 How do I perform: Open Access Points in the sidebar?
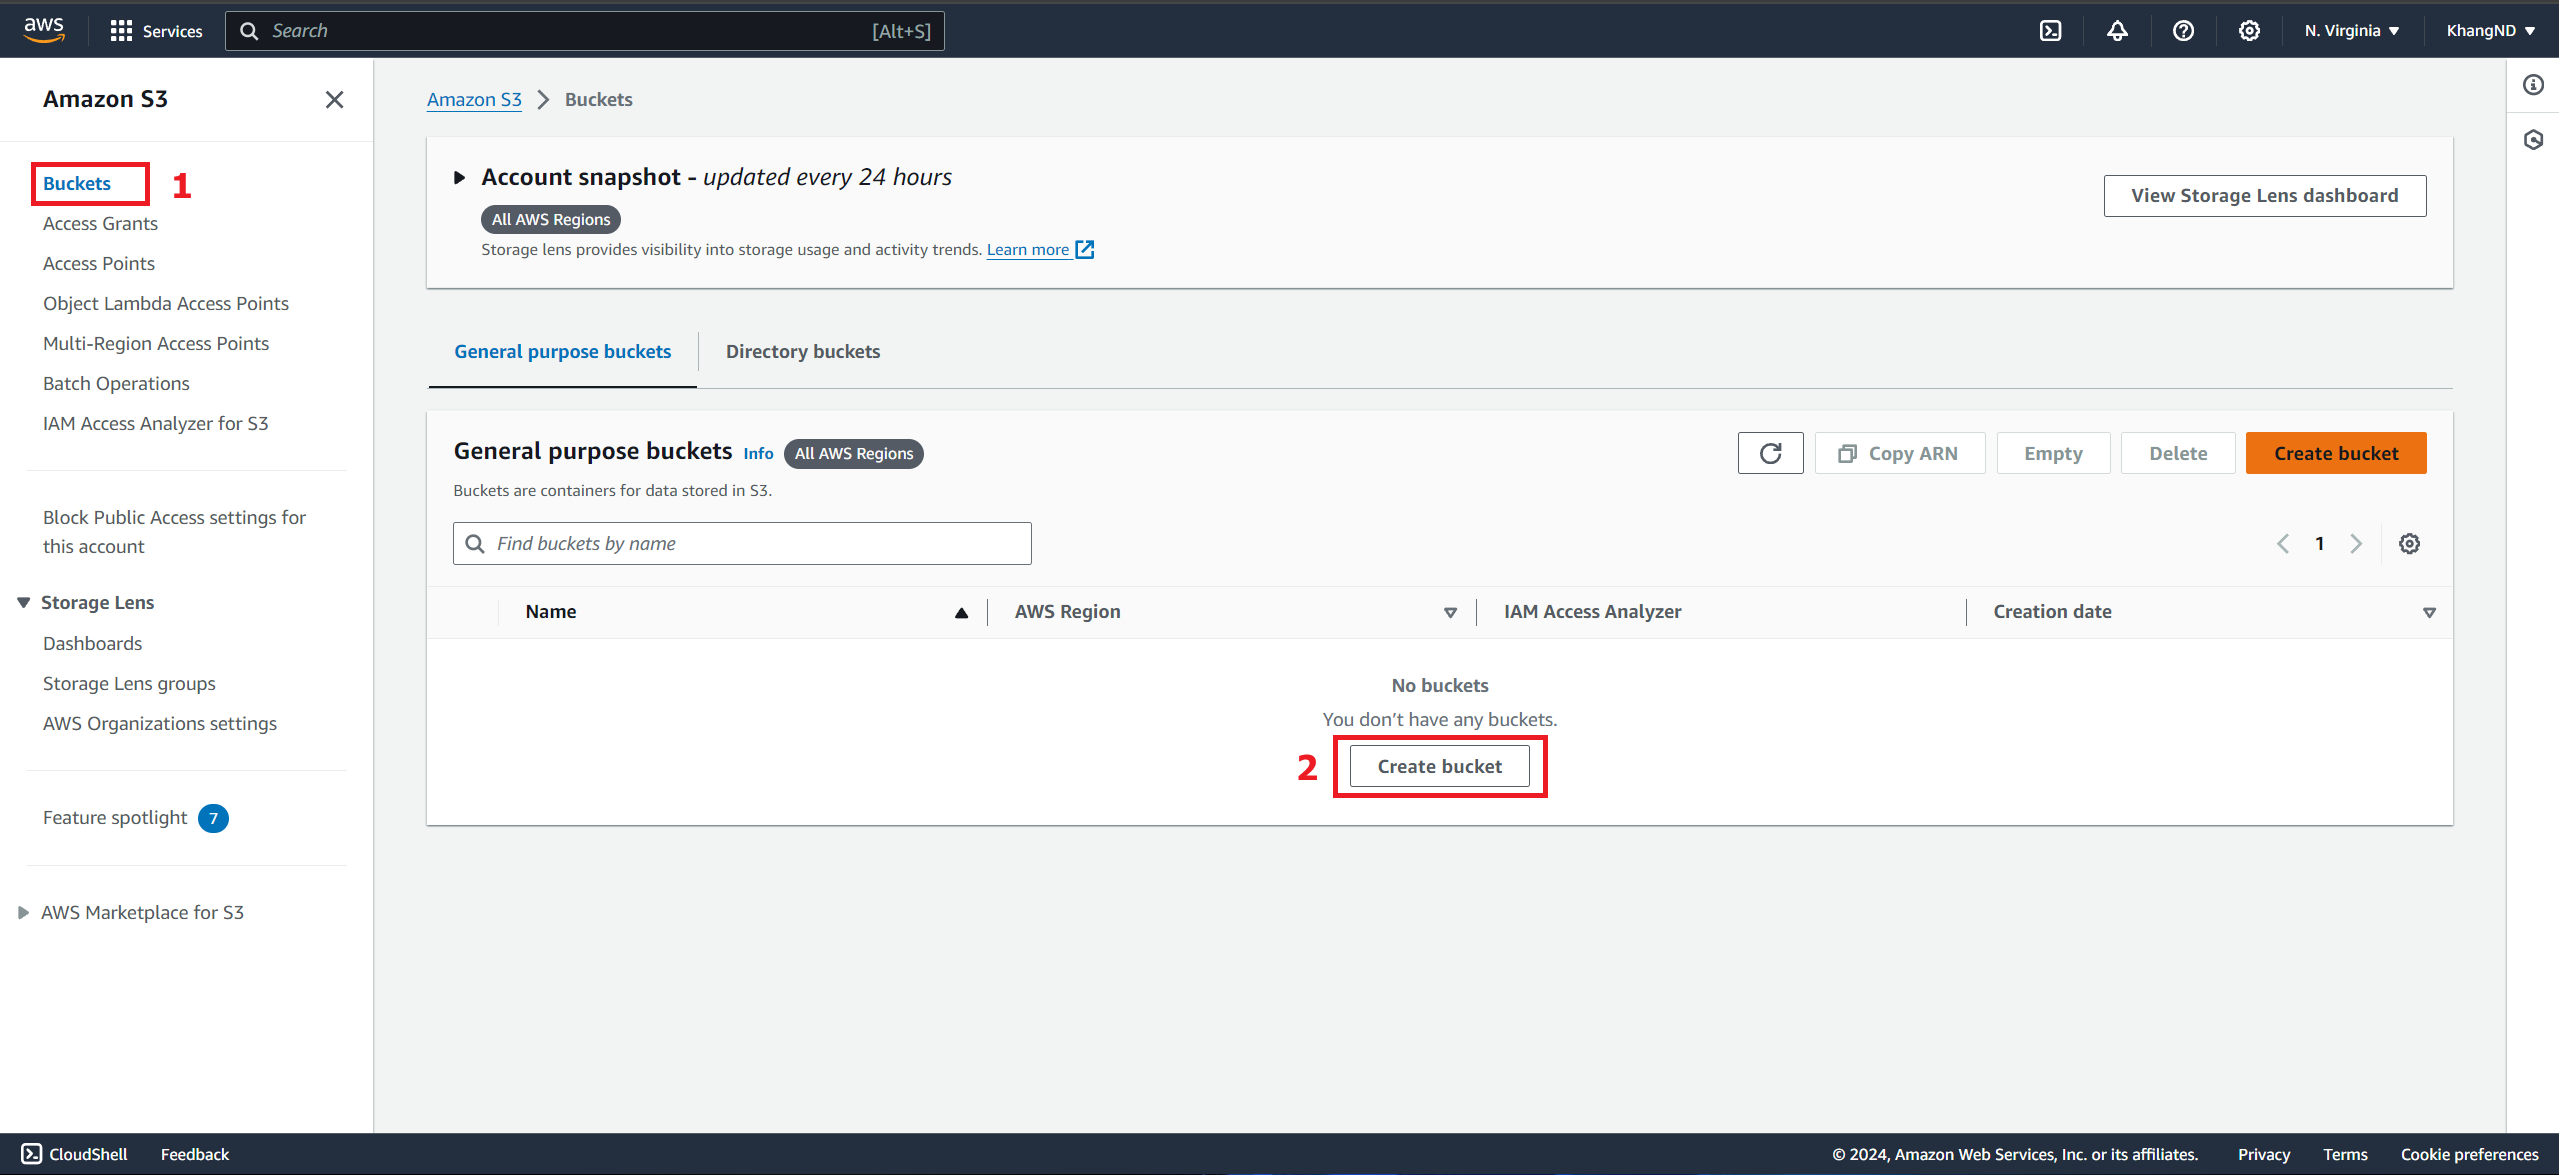99,263
